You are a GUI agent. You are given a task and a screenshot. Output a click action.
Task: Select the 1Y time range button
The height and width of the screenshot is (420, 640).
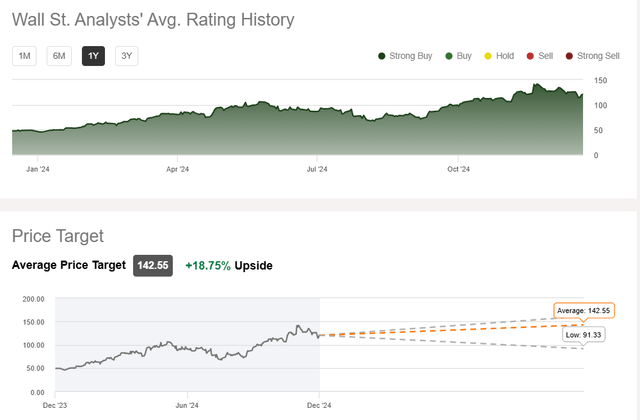(x=93, y=56)
